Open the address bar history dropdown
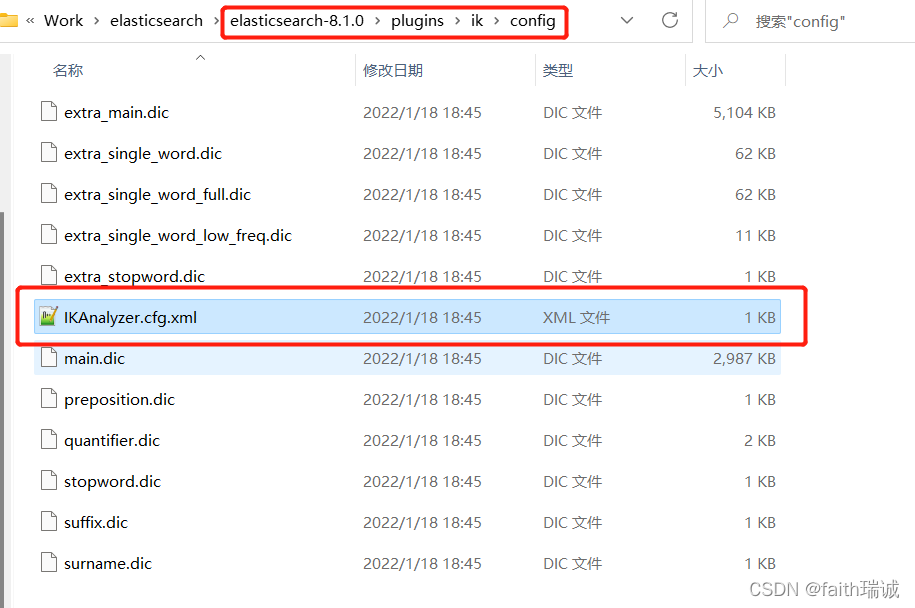 [627, 20]
